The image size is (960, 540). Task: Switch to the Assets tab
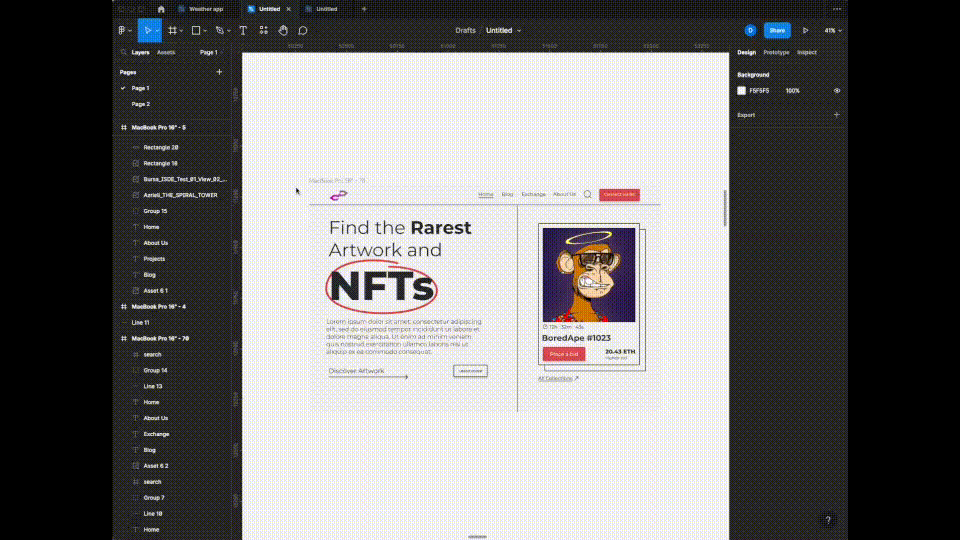pos(166,52)
